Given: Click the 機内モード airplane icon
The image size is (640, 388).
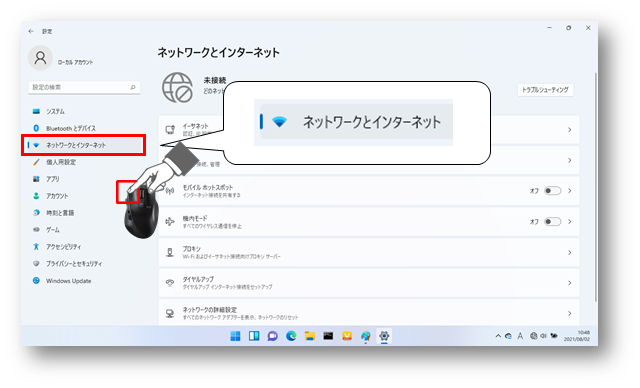Looking at the screenshot, I should 170,222.
